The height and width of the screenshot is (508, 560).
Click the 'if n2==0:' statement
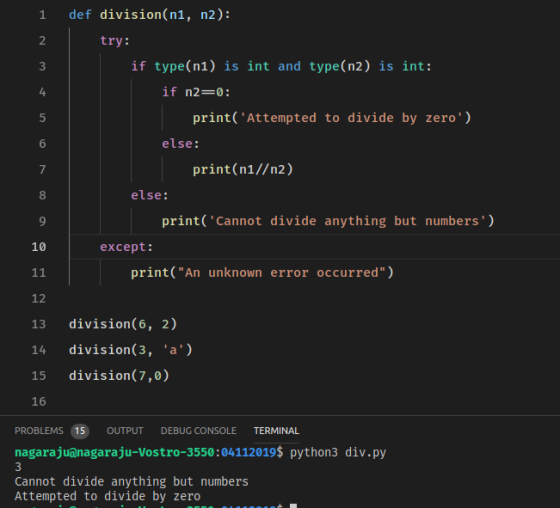[196, 92]
